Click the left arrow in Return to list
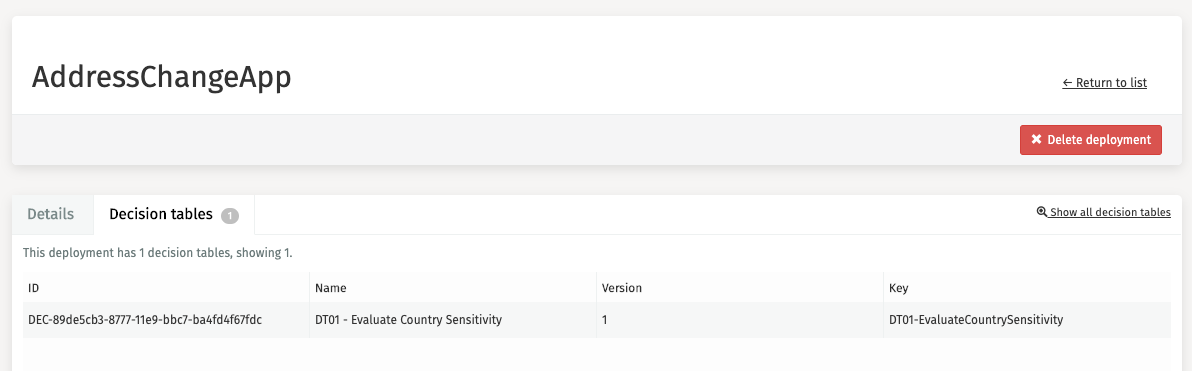This screenshot has height=371, width=1192. pos(1067,83)
